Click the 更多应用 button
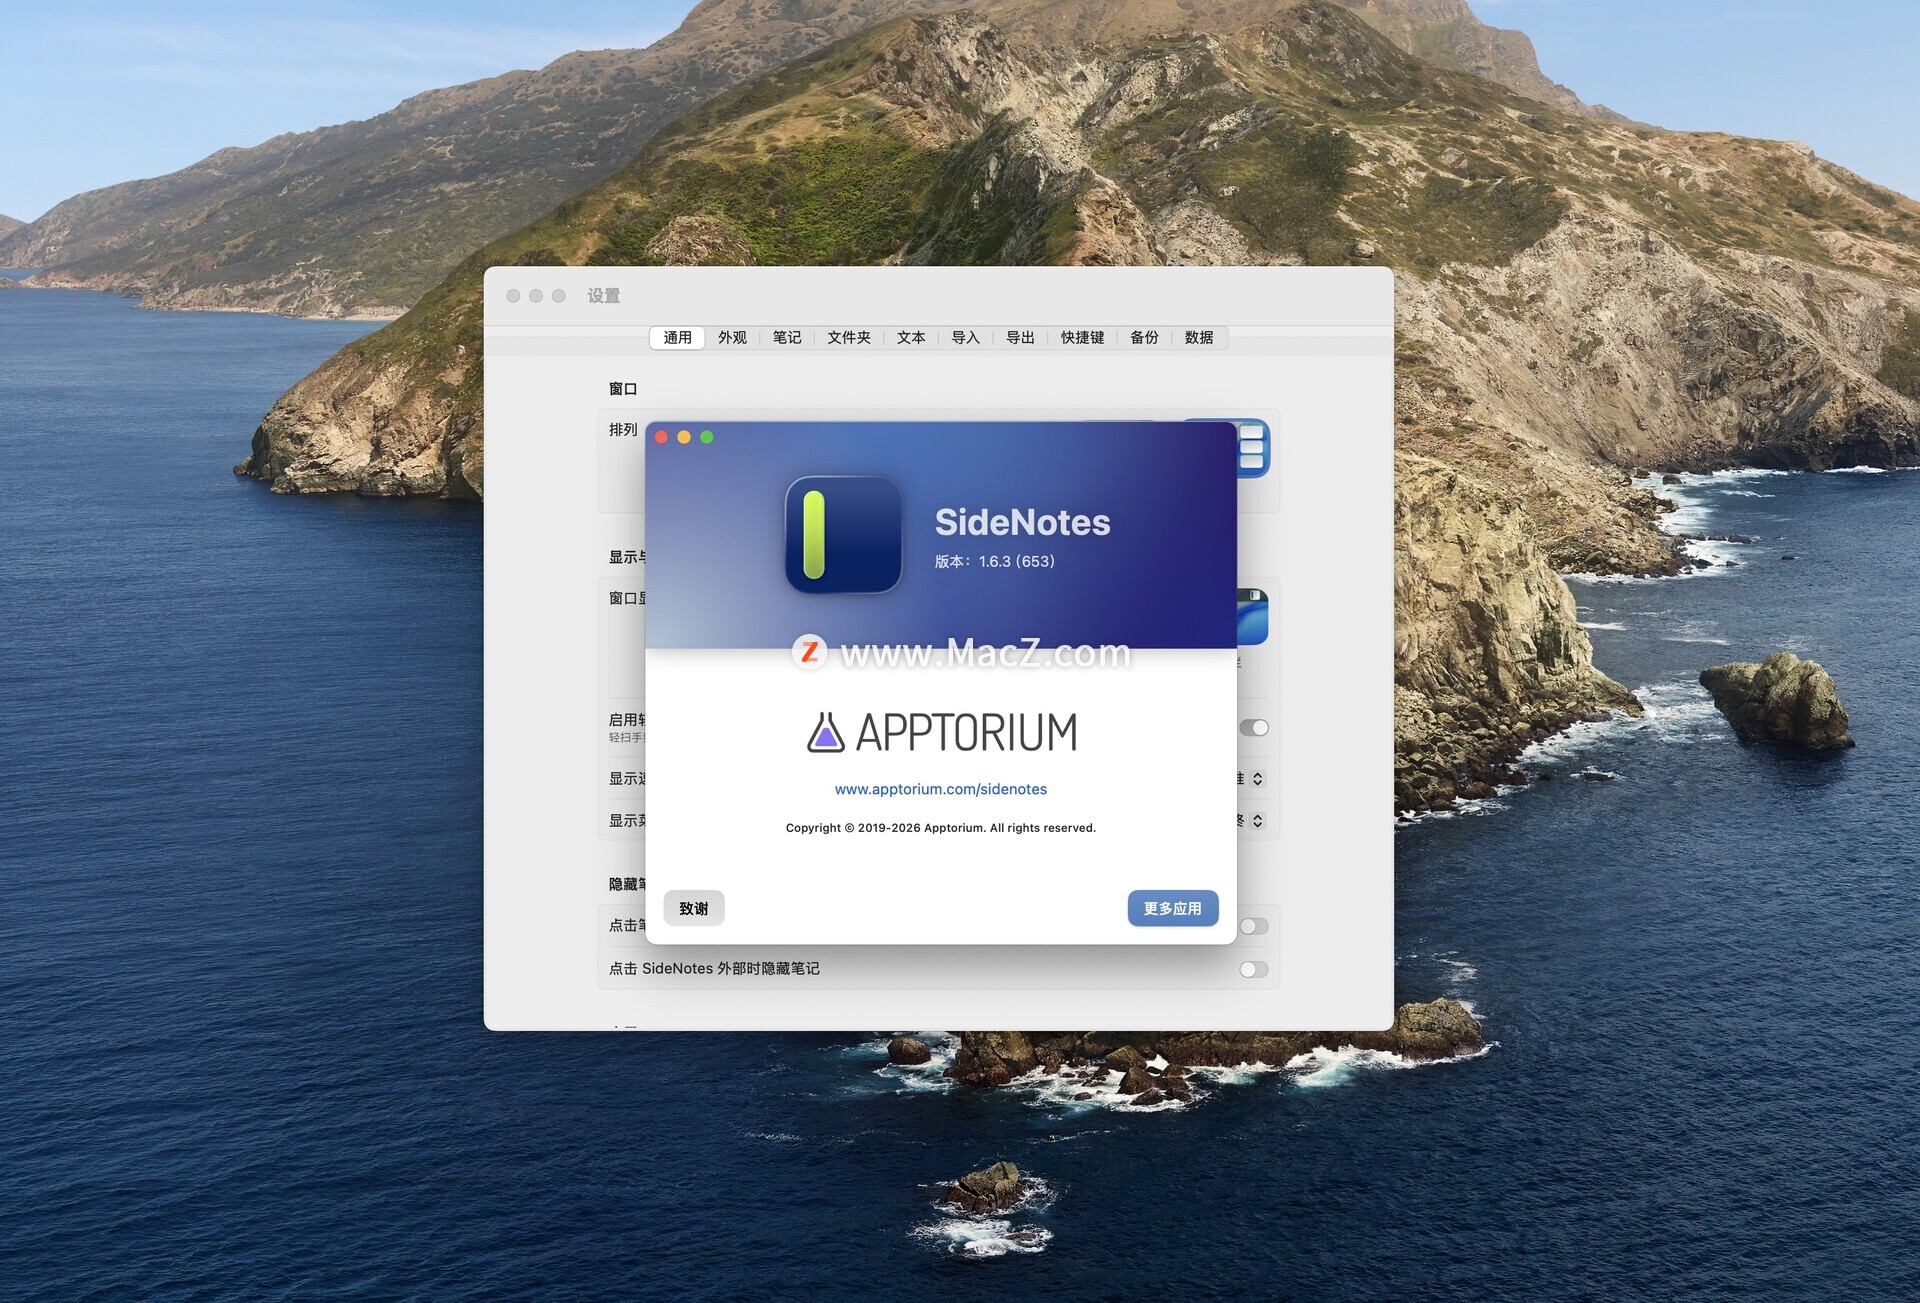Image resolution: width=1920 pixels, height=1303 pixels. (x=1173, y=908)
